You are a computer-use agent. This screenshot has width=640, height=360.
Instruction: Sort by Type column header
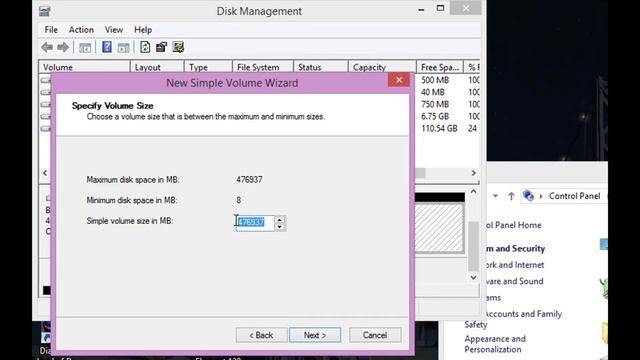point(208,67)
